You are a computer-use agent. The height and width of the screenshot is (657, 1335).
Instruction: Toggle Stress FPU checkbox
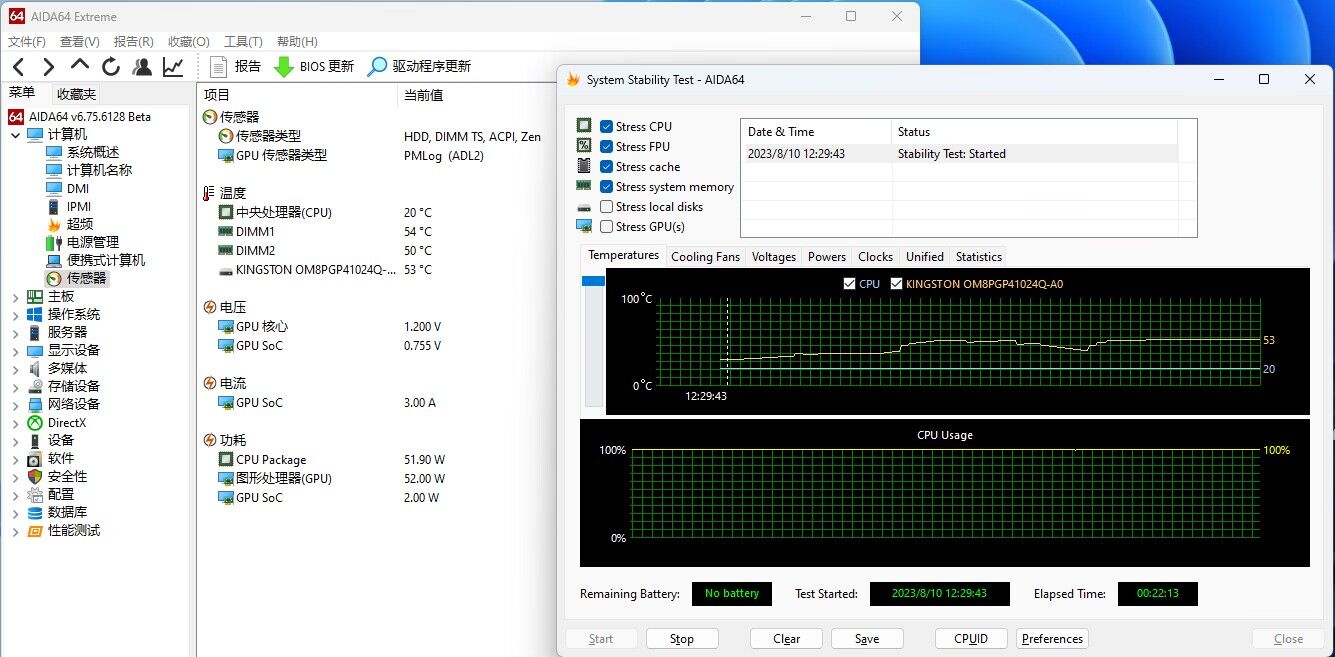606,146
